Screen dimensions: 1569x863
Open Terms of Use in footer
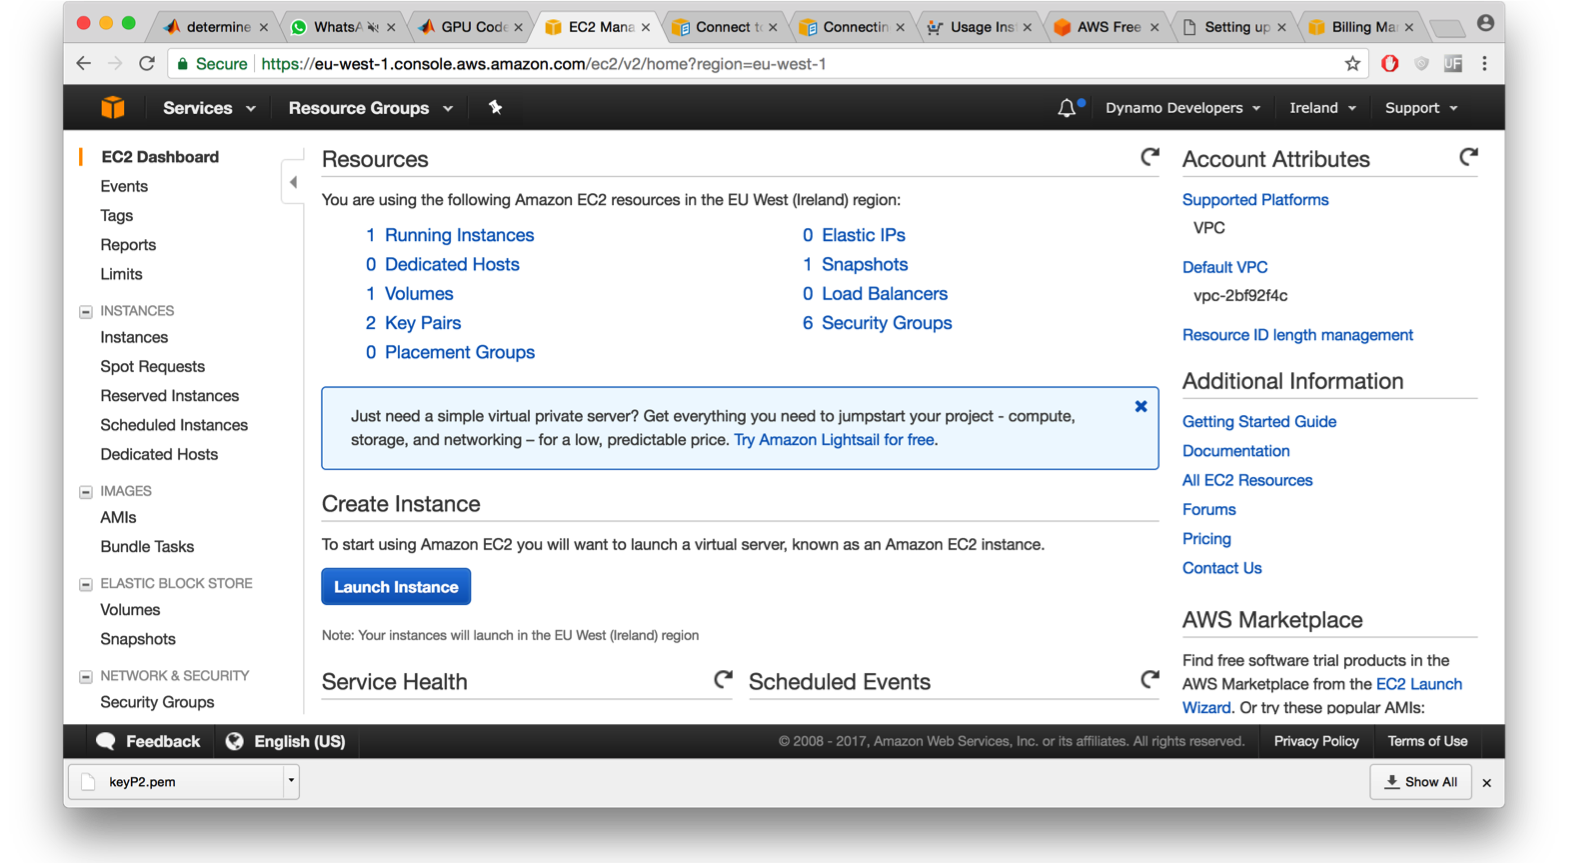pyautogui.click(x=1427, y=741)
